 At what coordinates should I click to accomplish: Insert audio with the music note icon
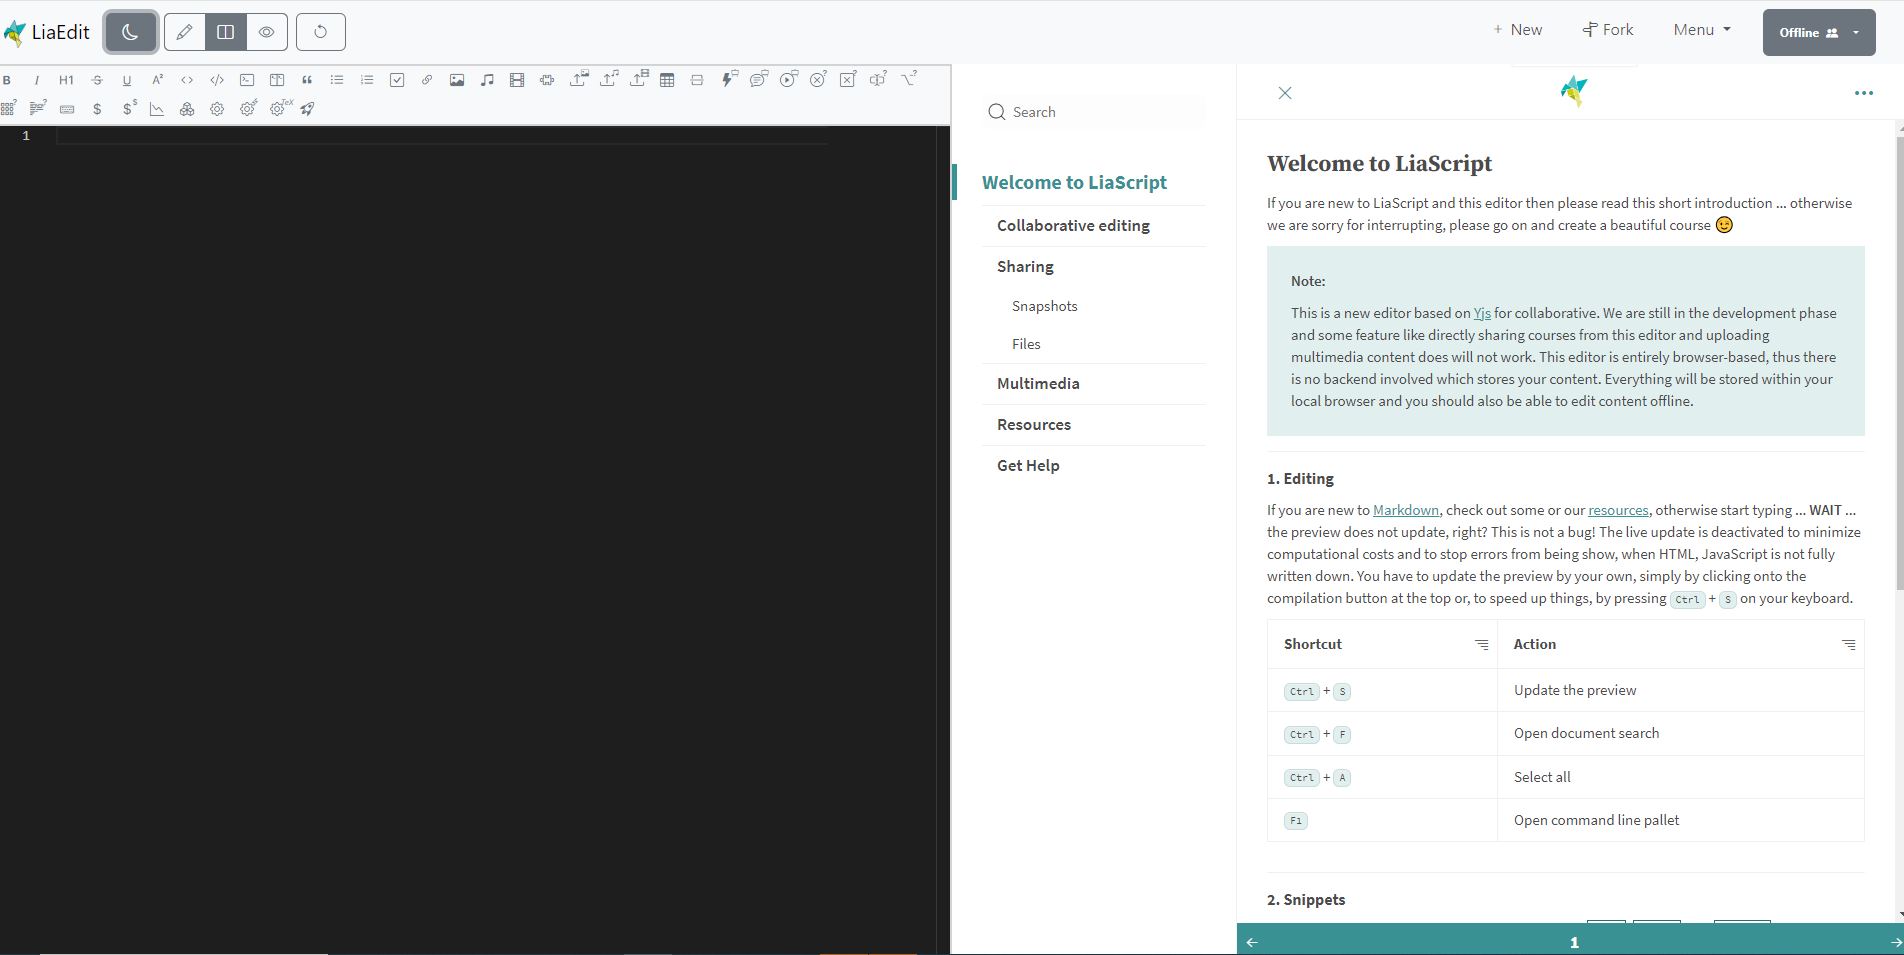(x=487, y=80)
